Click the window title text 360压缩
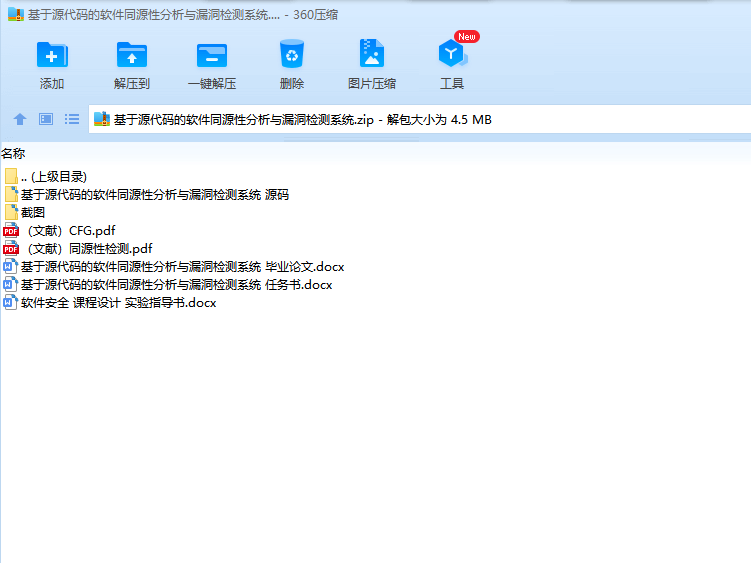Viewport: 751px width, 563px height. pos(315,15)
